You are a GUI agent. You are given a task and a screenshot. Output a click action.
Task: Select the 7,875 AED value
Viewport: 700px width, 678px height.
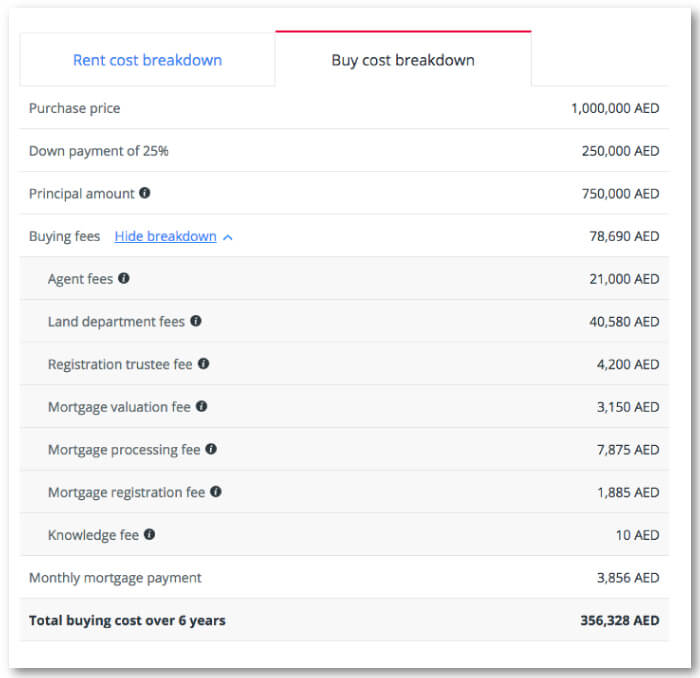click(628, 449)
